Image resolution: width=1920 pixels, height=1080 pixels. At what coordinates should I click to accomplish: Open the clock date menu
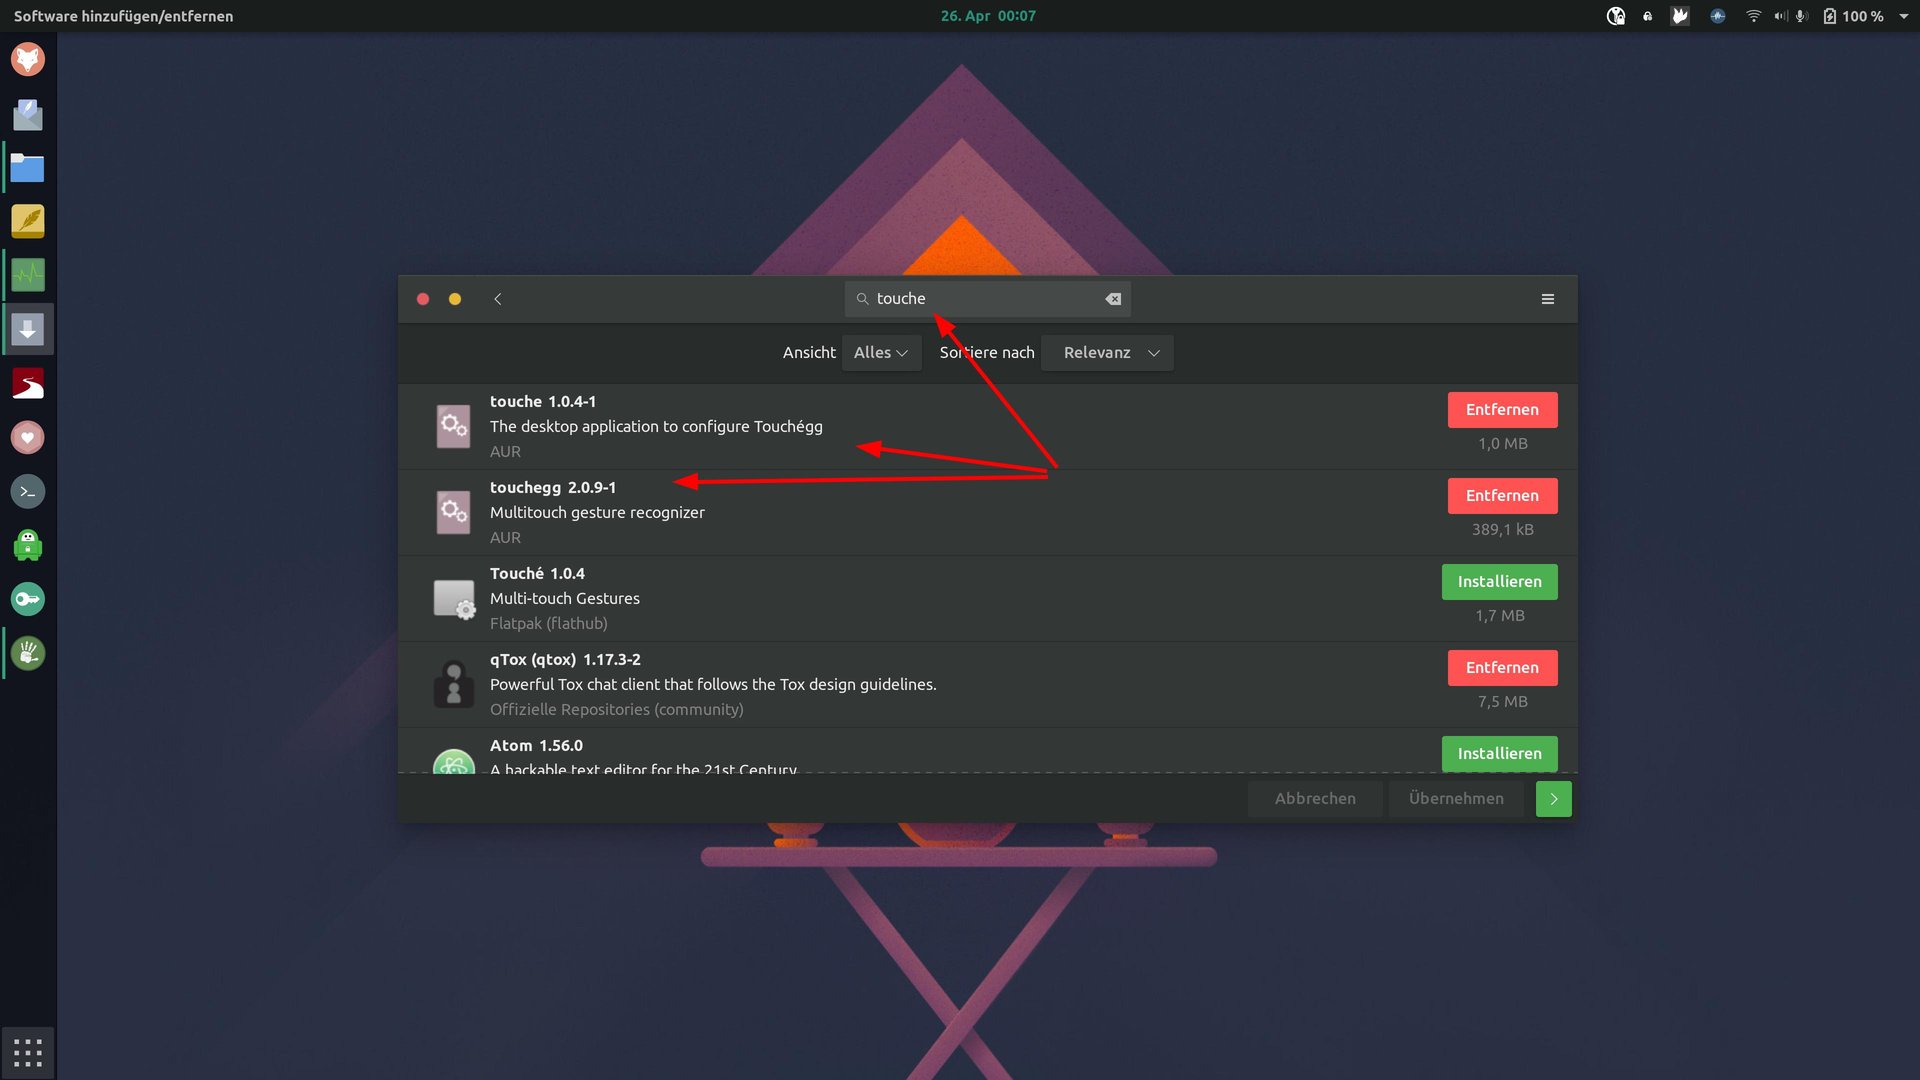(x=988, y=16)
